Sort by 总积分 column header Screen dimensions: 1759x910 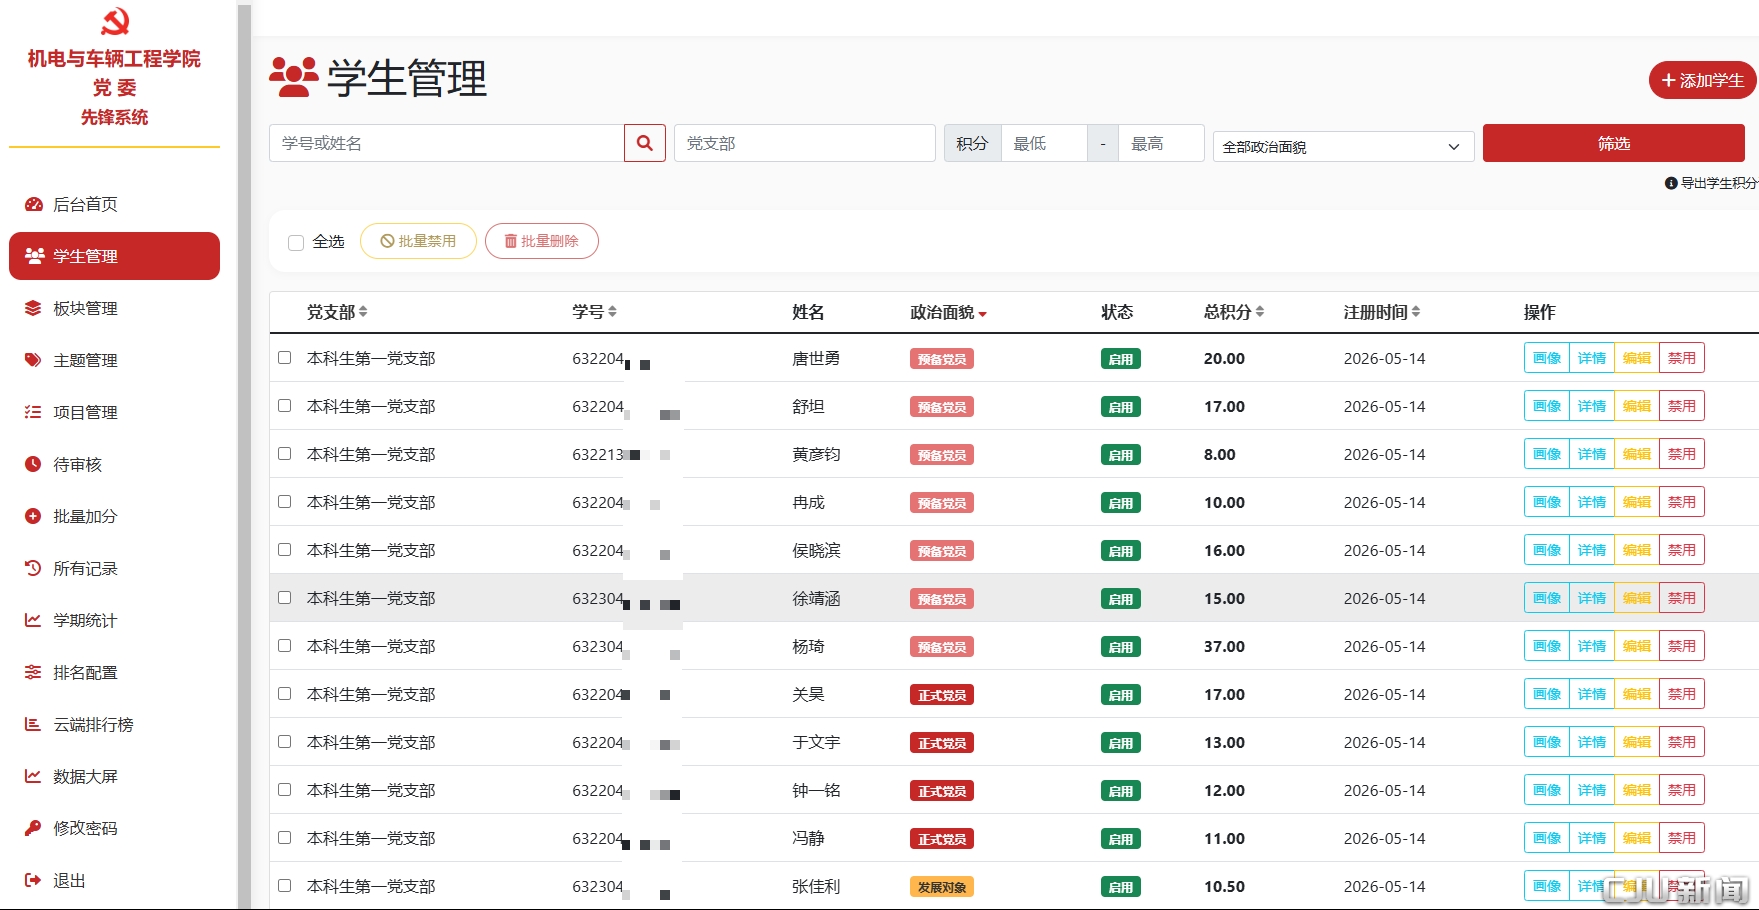[1234, 312]
